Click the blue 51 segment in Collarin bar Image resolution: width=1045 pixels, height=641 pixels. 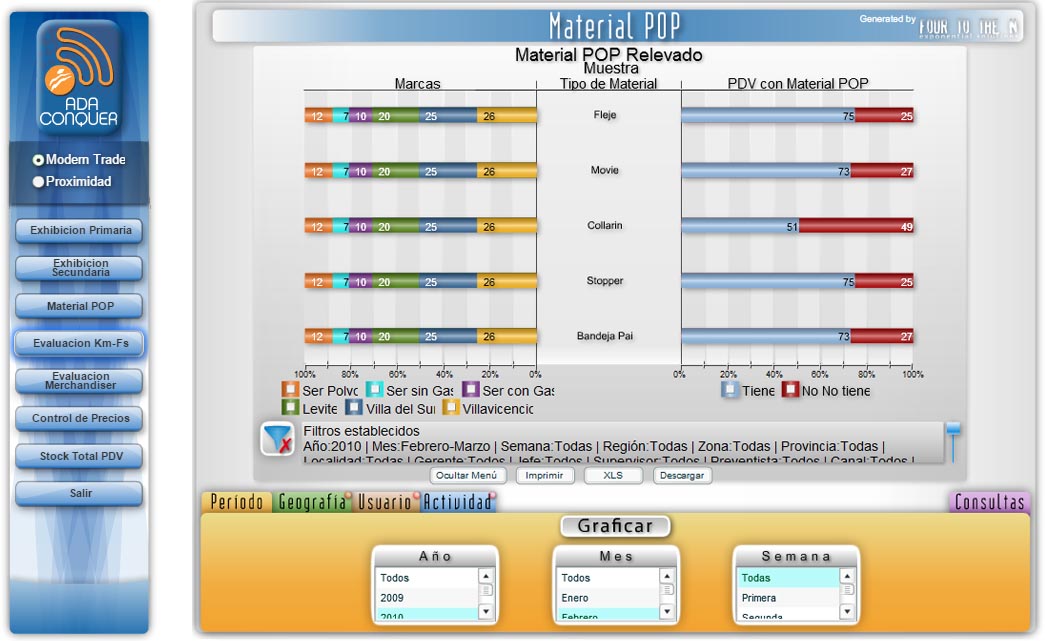point(740,227)
